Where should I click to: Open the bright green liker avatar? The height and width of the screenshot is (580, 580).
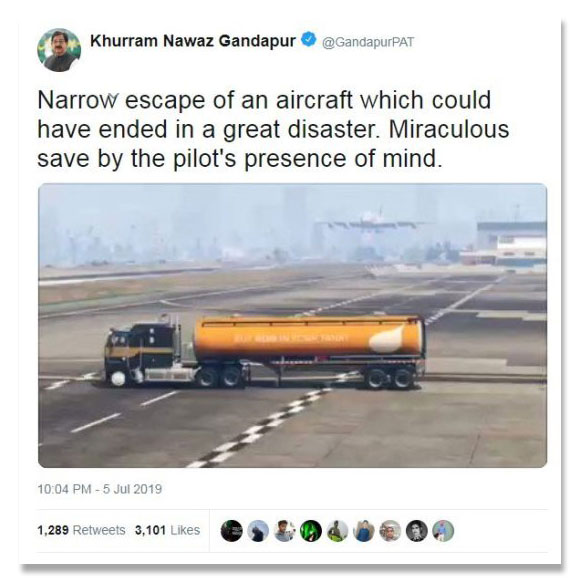click(311, 531)
